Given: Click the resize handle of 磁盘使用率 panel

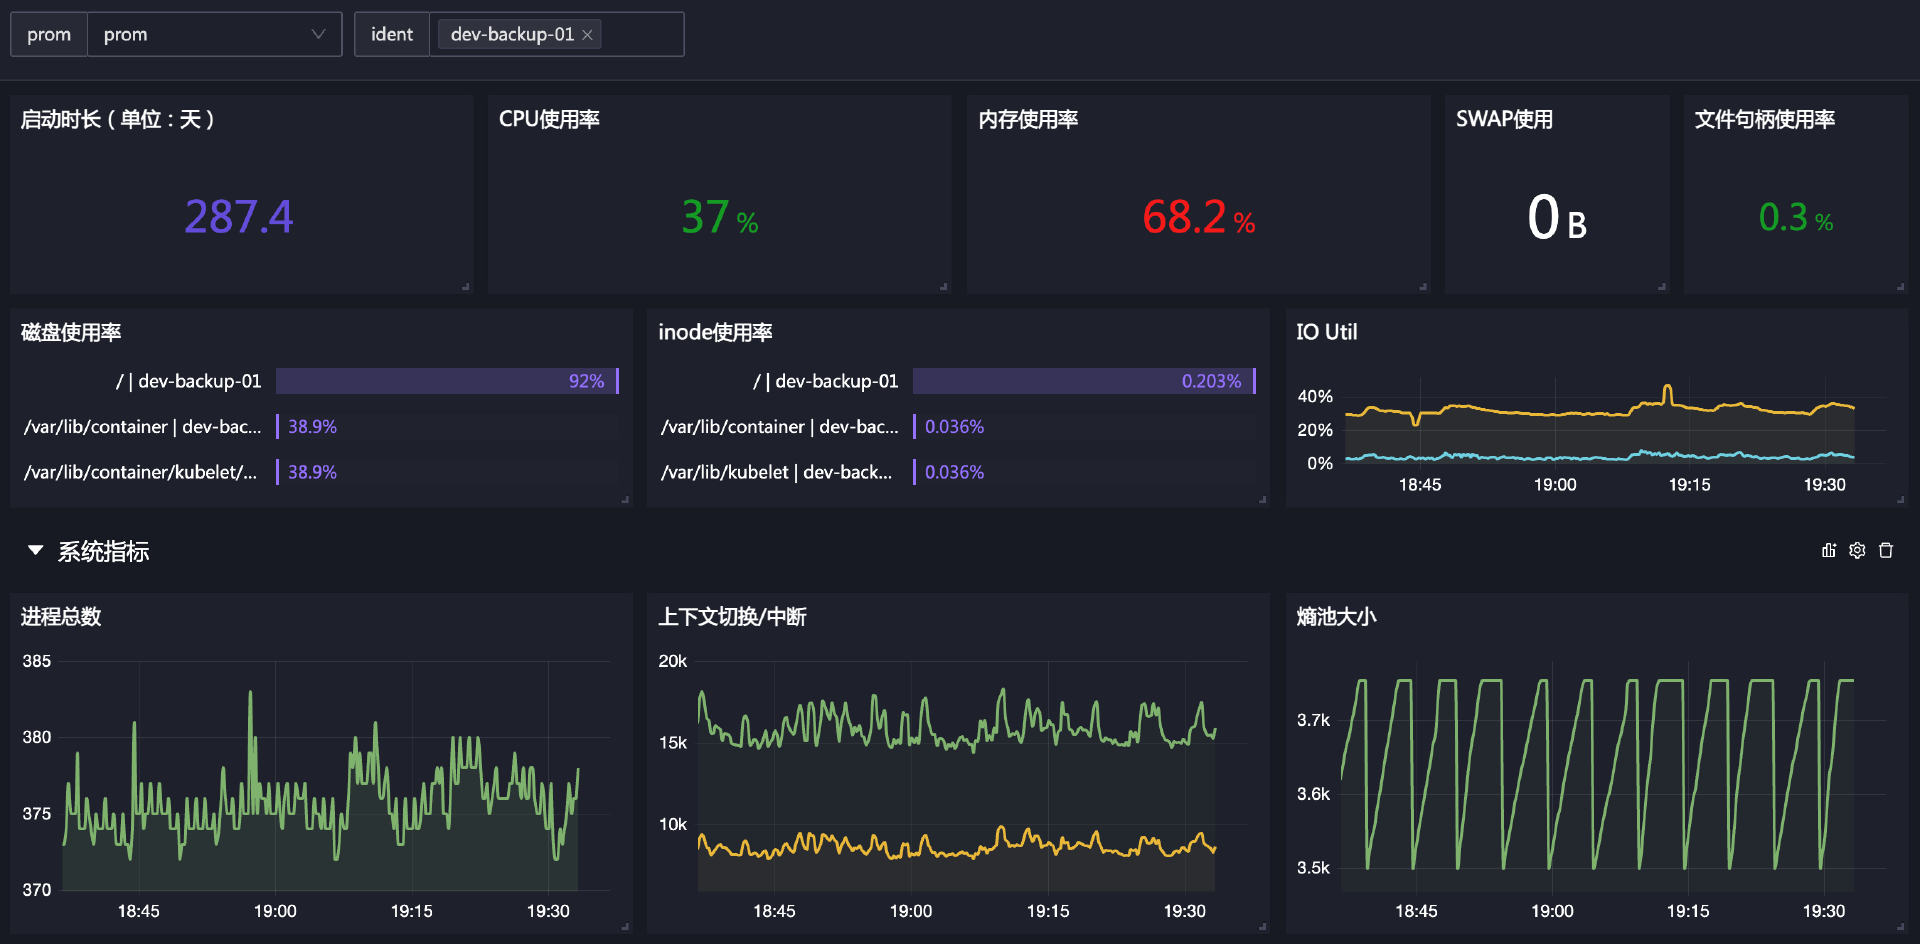Looking at the screenshot, I should [625, 500].
